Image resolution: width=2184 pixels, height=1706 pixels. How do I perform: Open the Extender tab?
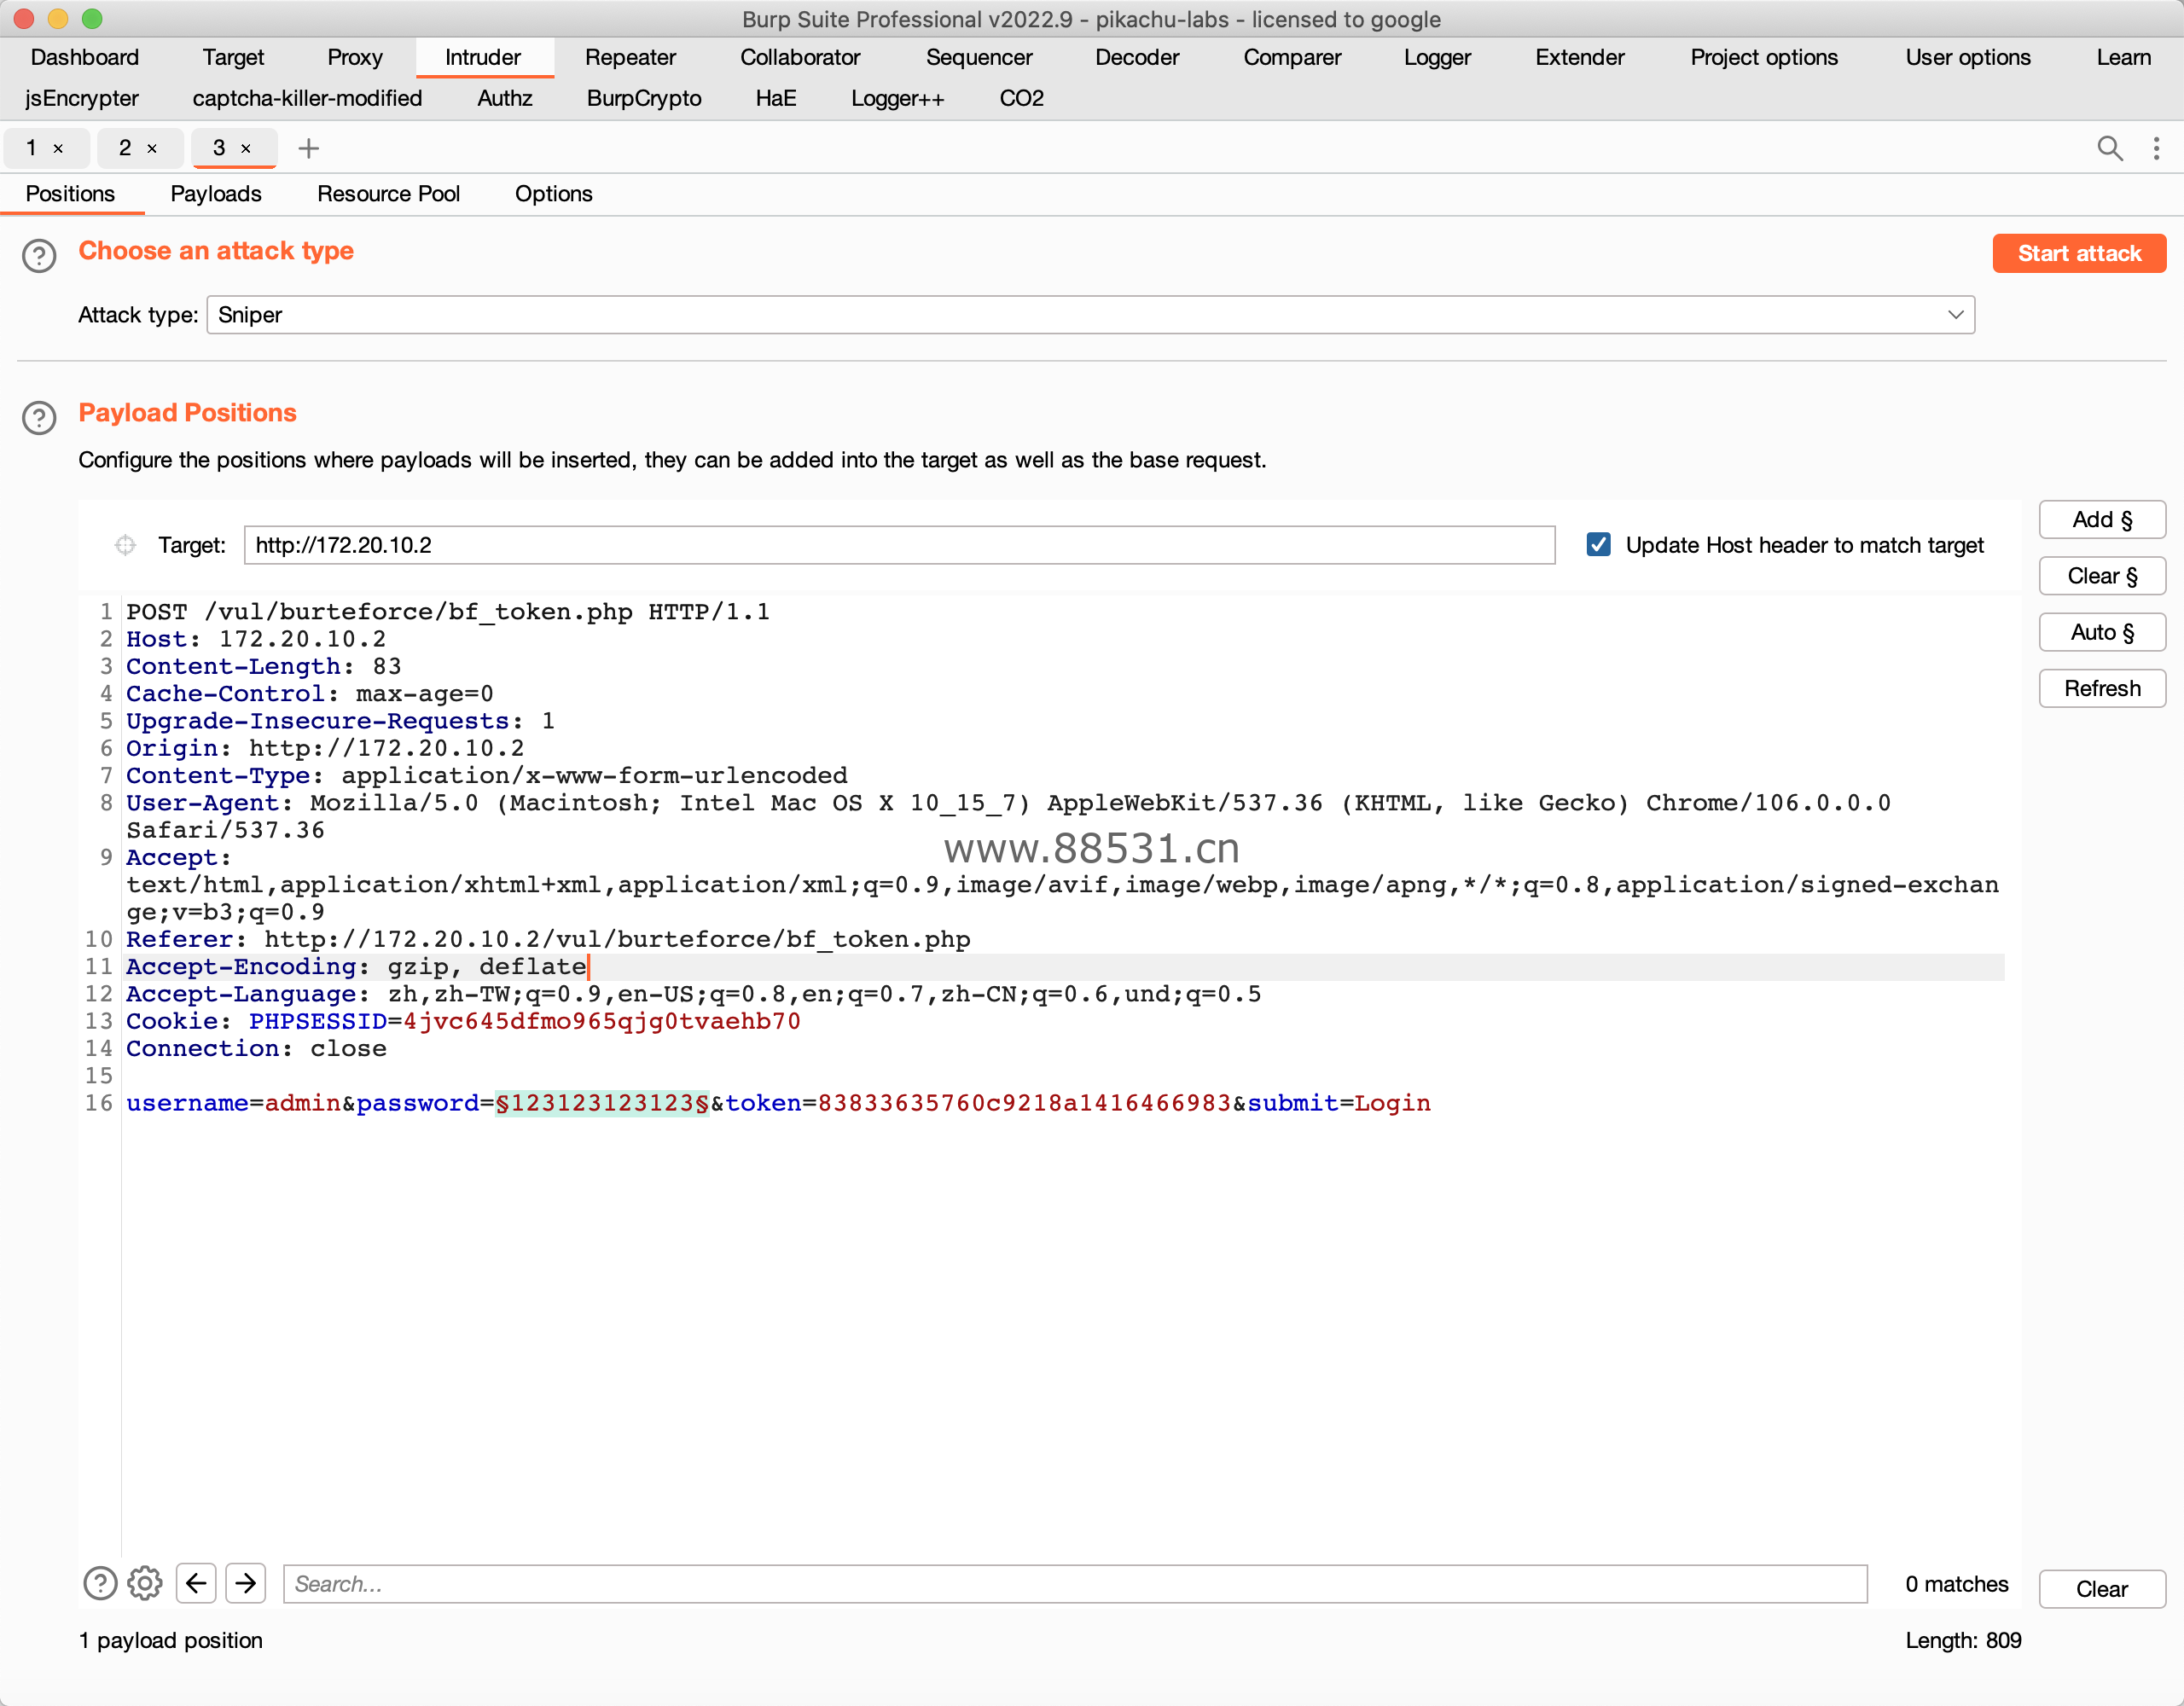pyautogui.click(x=1580, y=57)
